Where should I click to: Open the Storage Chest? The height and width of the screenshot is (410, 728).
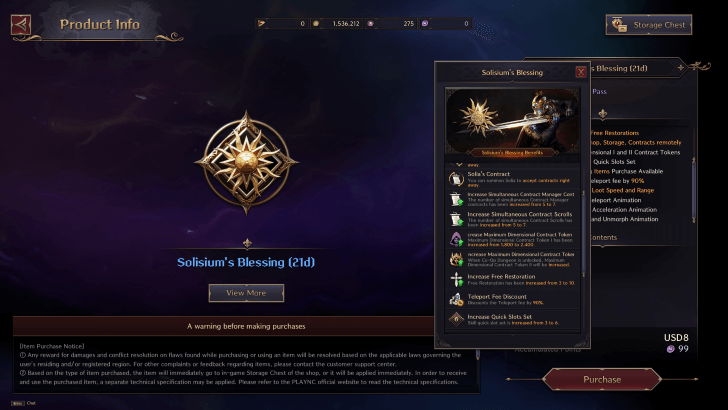point(649,25)
